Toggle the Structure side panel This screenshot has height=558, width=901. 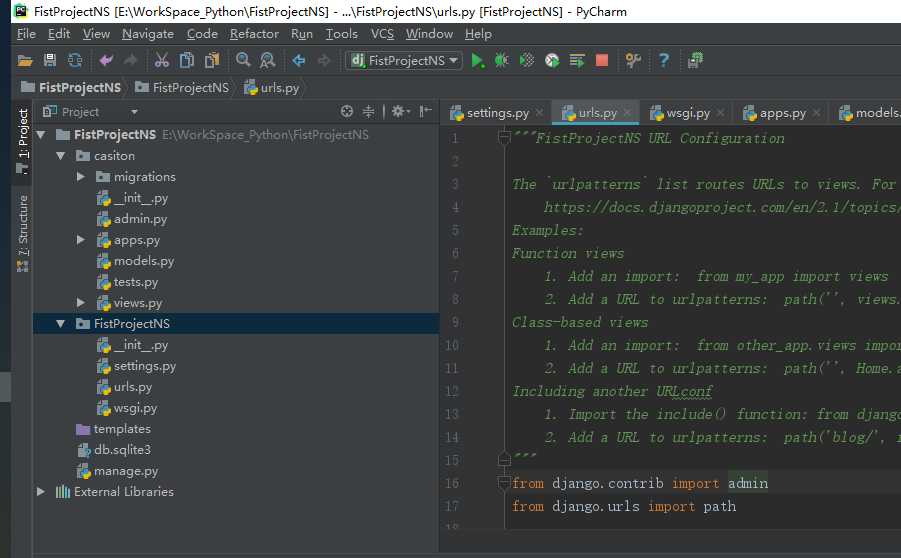click(x=22, y=232)
